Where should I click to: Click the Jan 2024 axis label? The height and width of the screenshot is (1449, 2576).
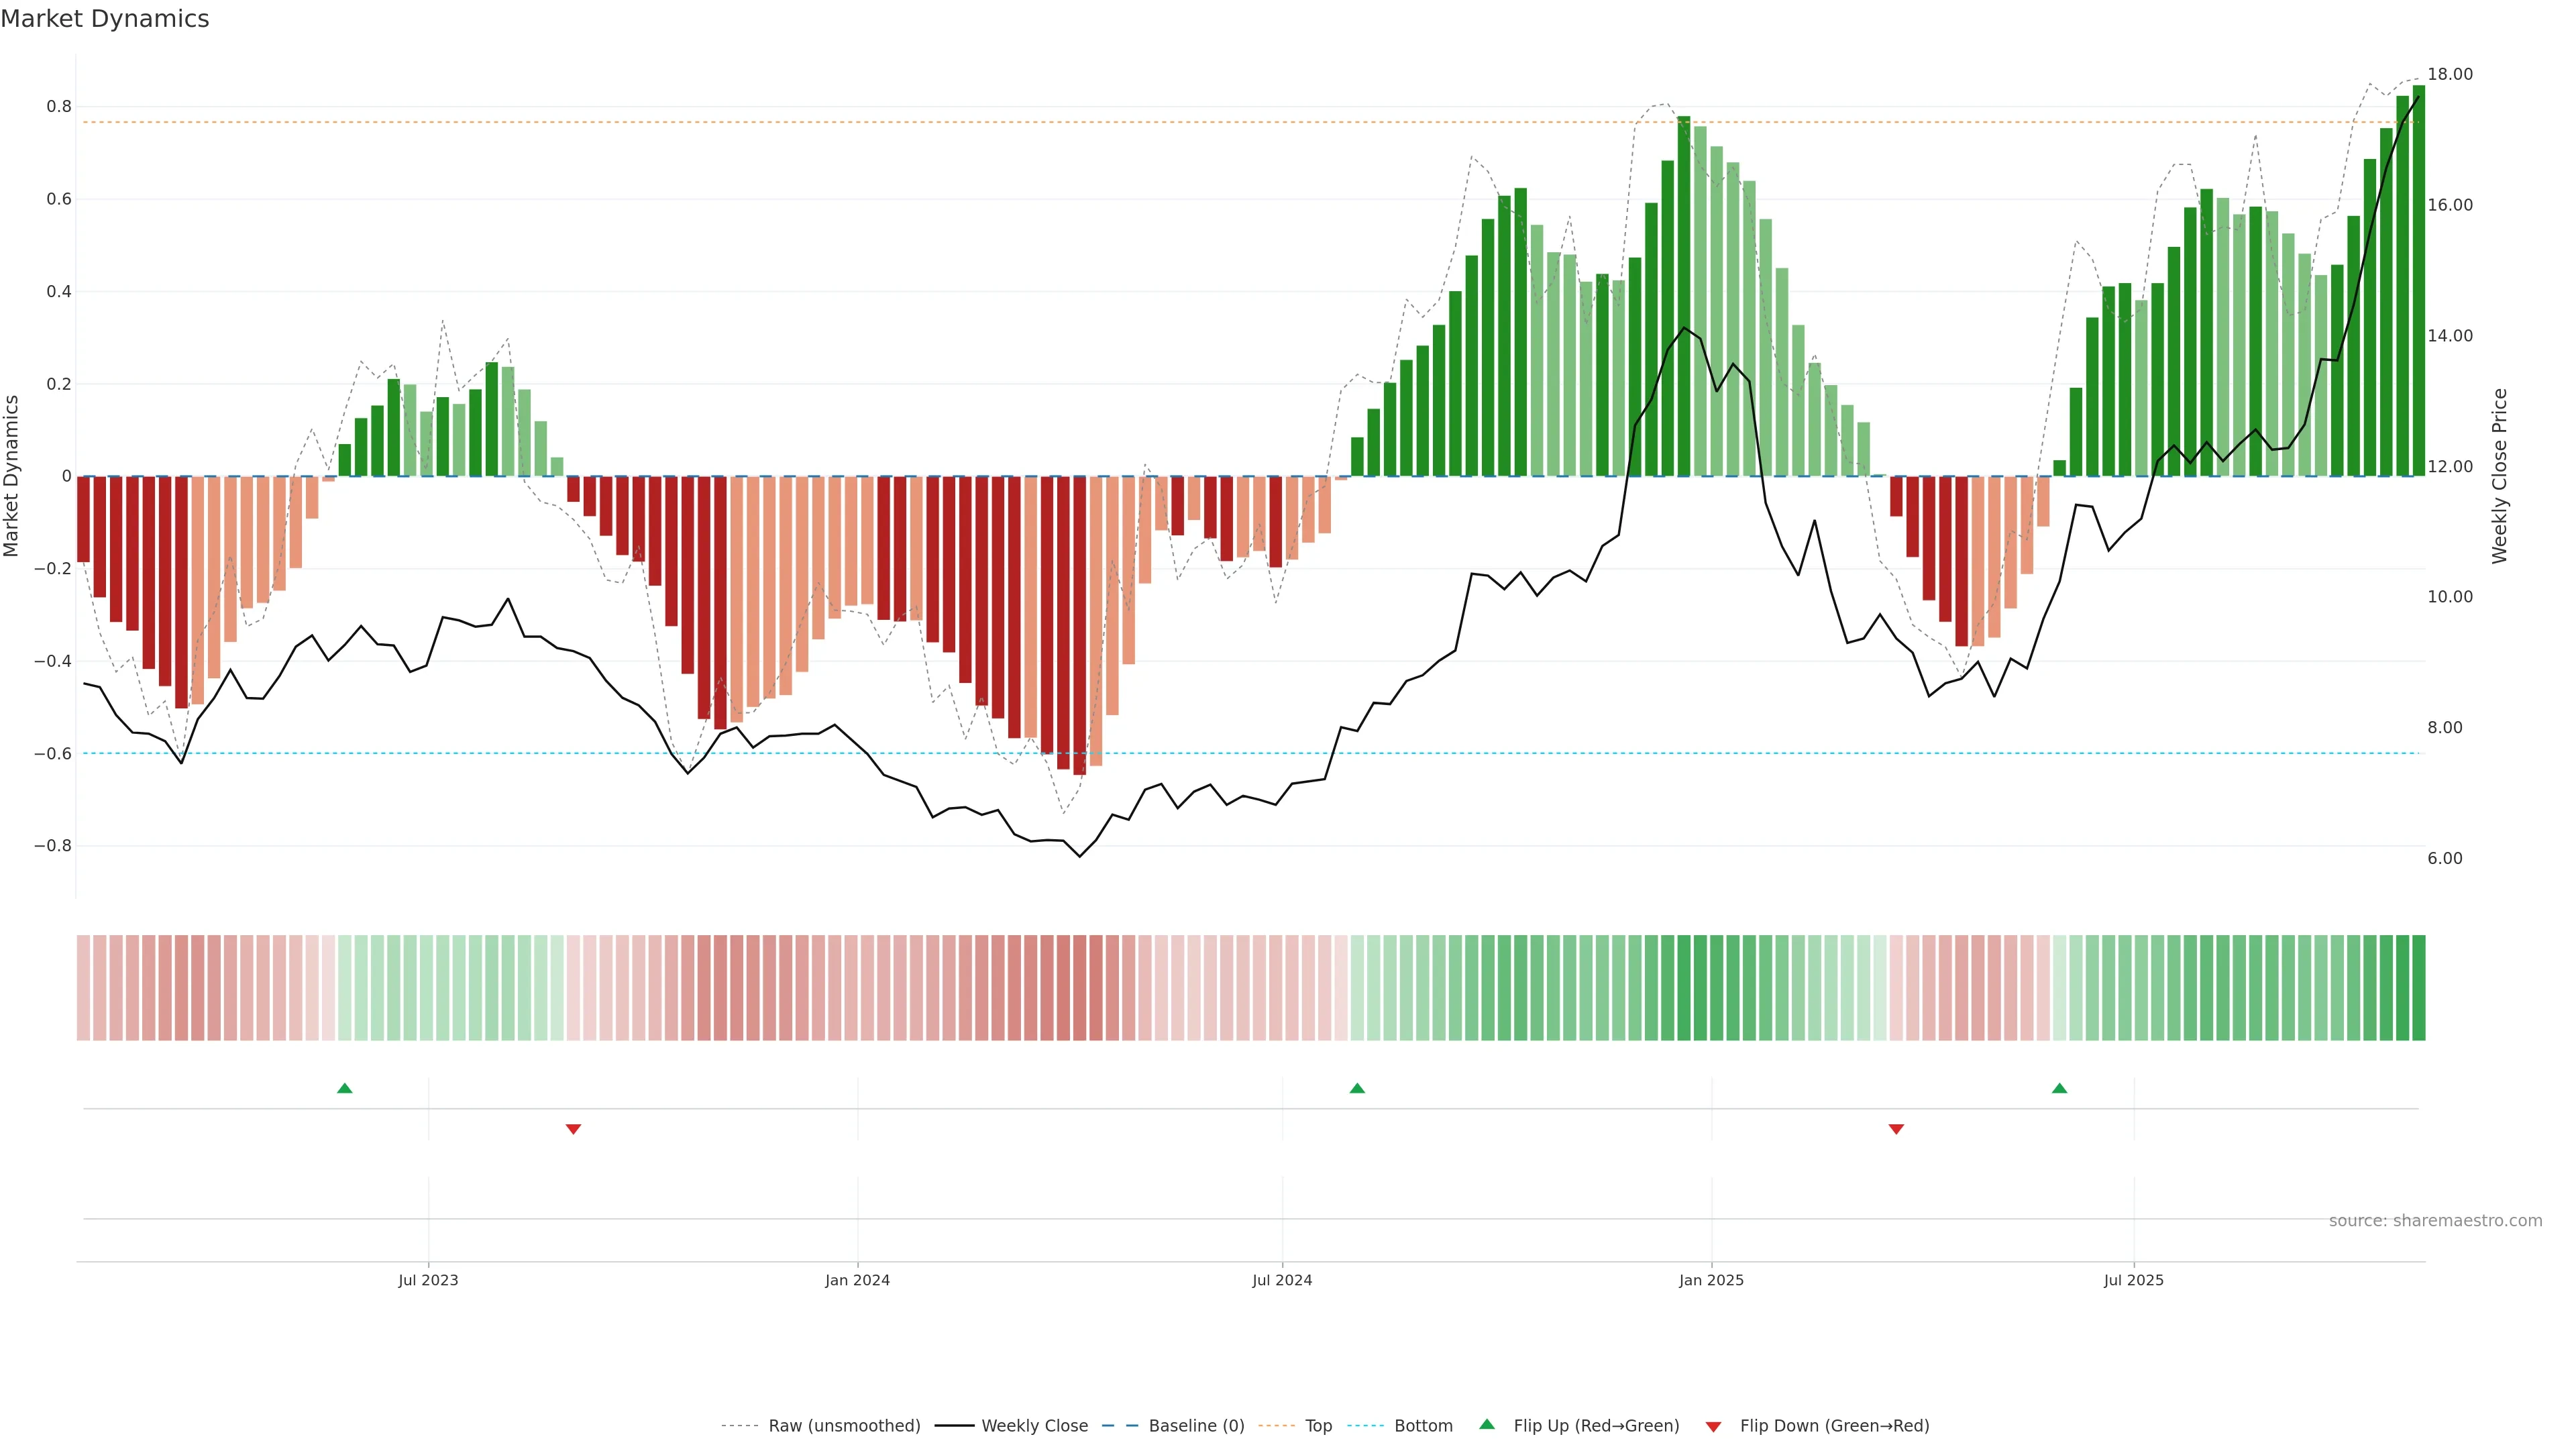(857, 1280)
